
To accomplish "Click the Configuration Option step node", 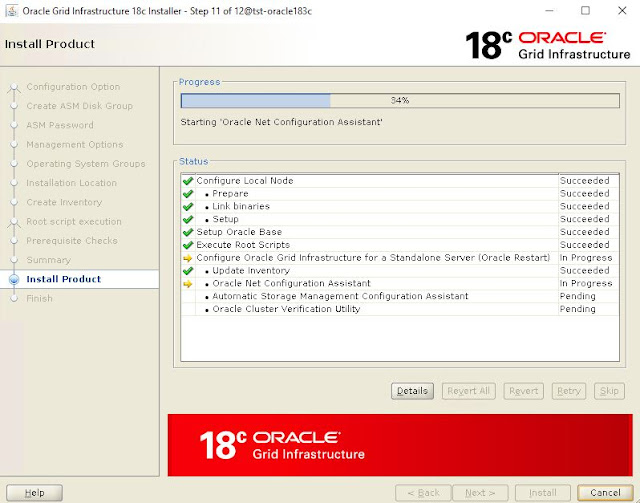I will [x=14, y=87].
